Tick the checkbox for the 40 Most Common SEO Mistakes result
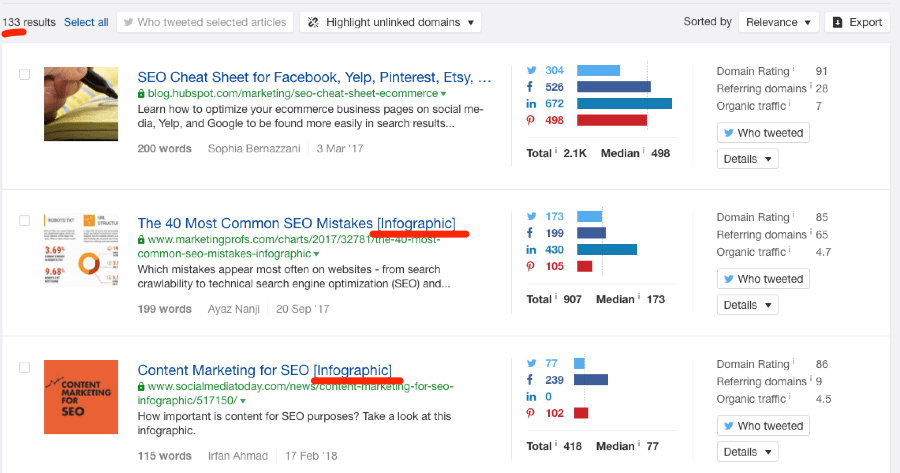 click(24, 220)
